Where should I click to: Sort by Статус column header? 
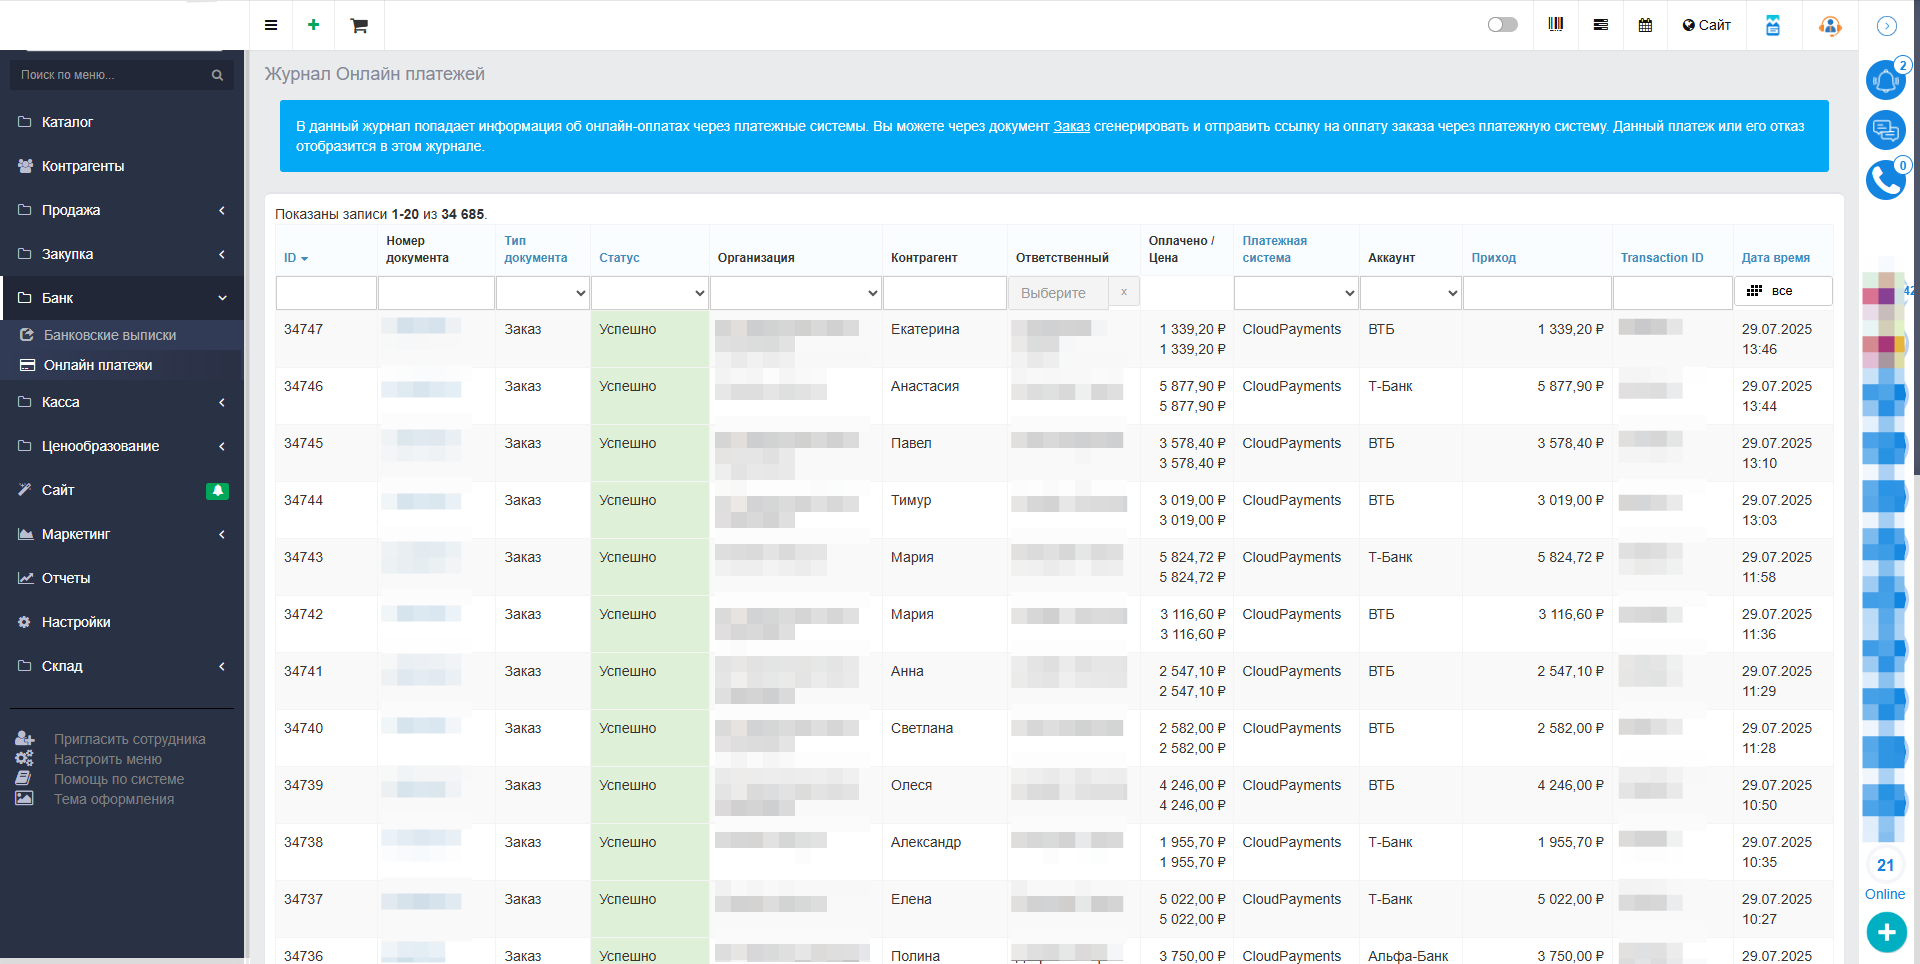[x=619, y=258]
